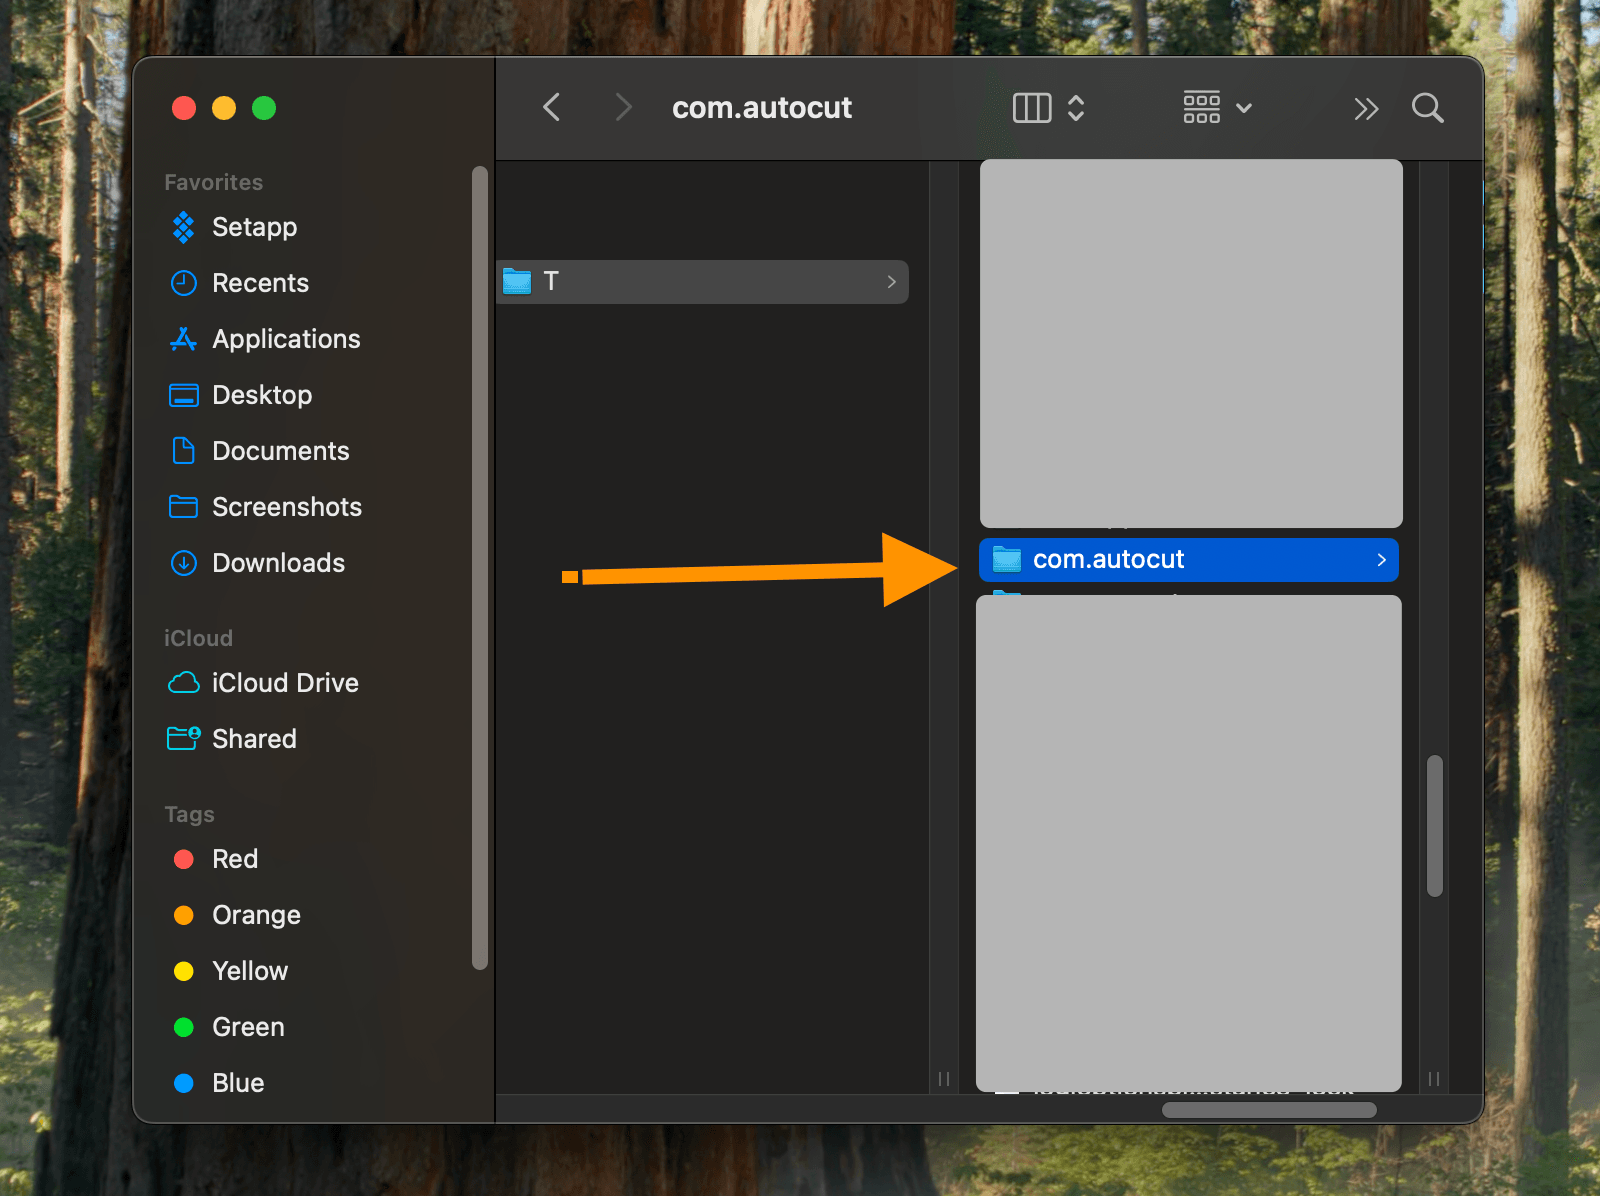Click the Back navigation arrow
Screen dimensions: 1600x1196
point(551,107)
